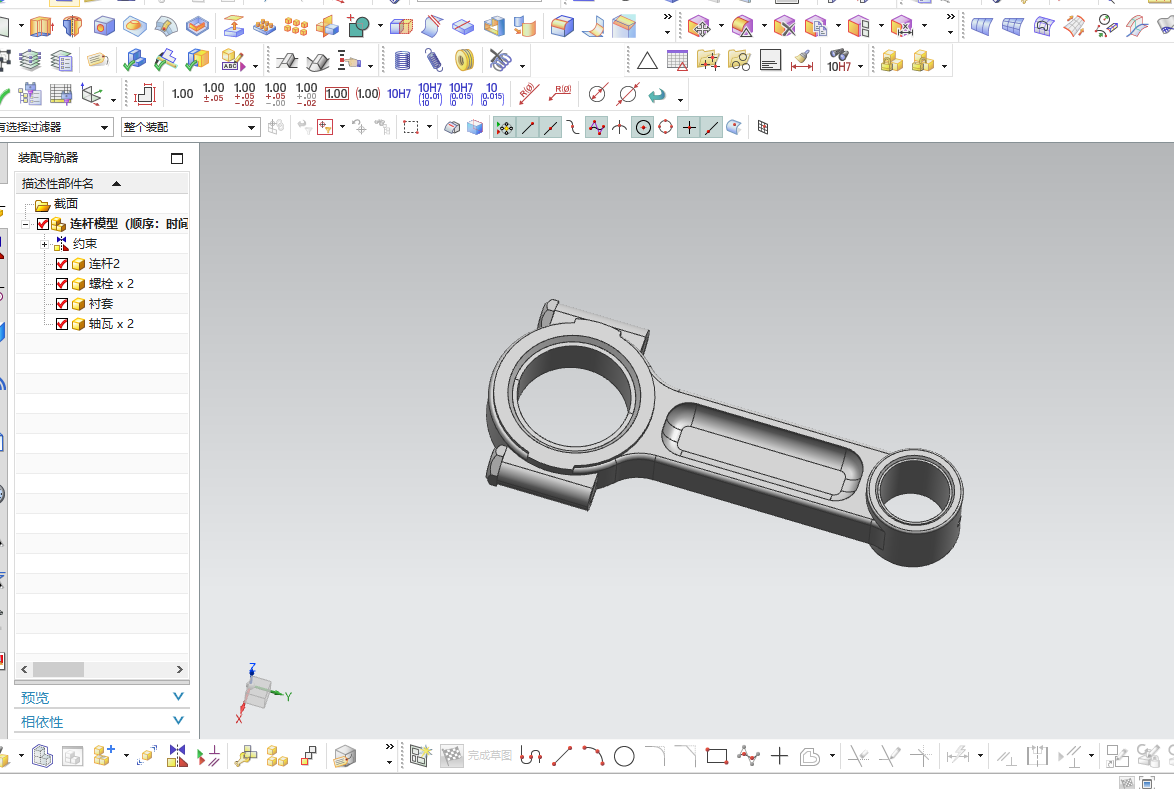Select the Delete Face icon
Image resolution: width=1174 pixels, height=789 pixels.
[x=784, y=27]
